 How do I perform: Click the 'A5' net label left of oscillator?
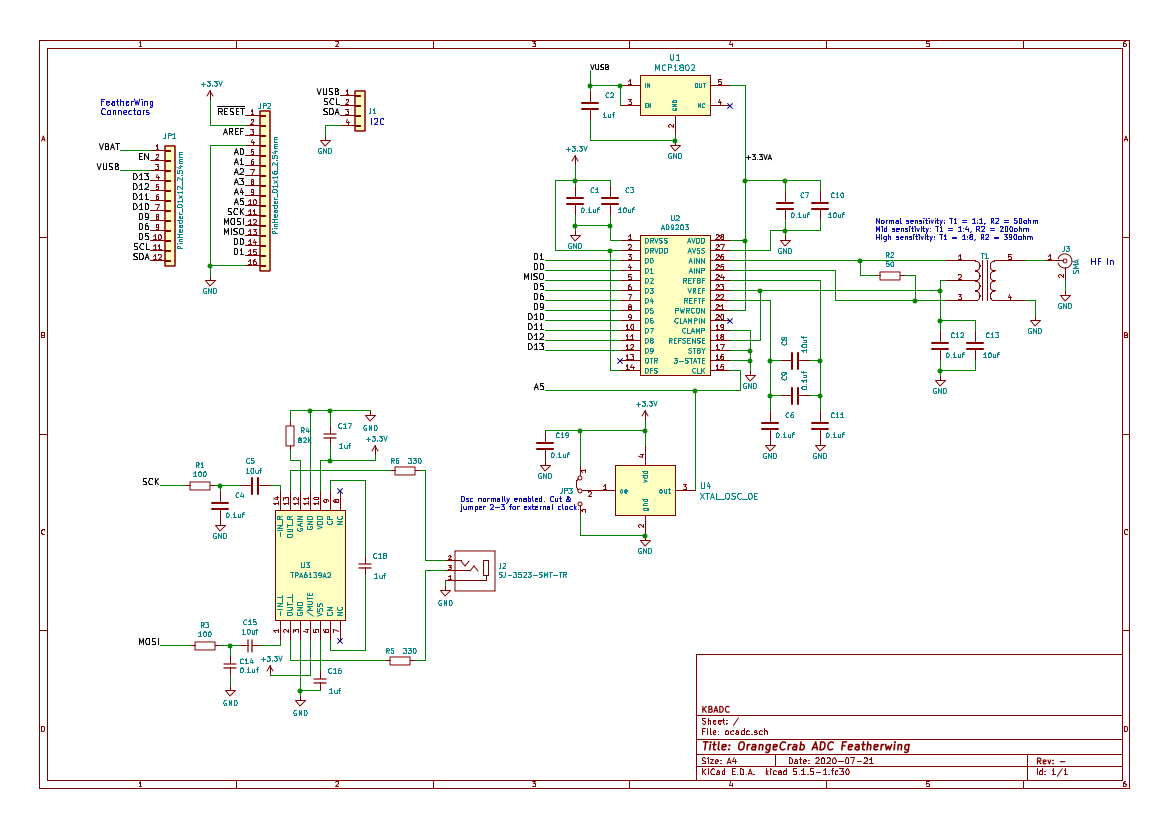click(539, 387)
